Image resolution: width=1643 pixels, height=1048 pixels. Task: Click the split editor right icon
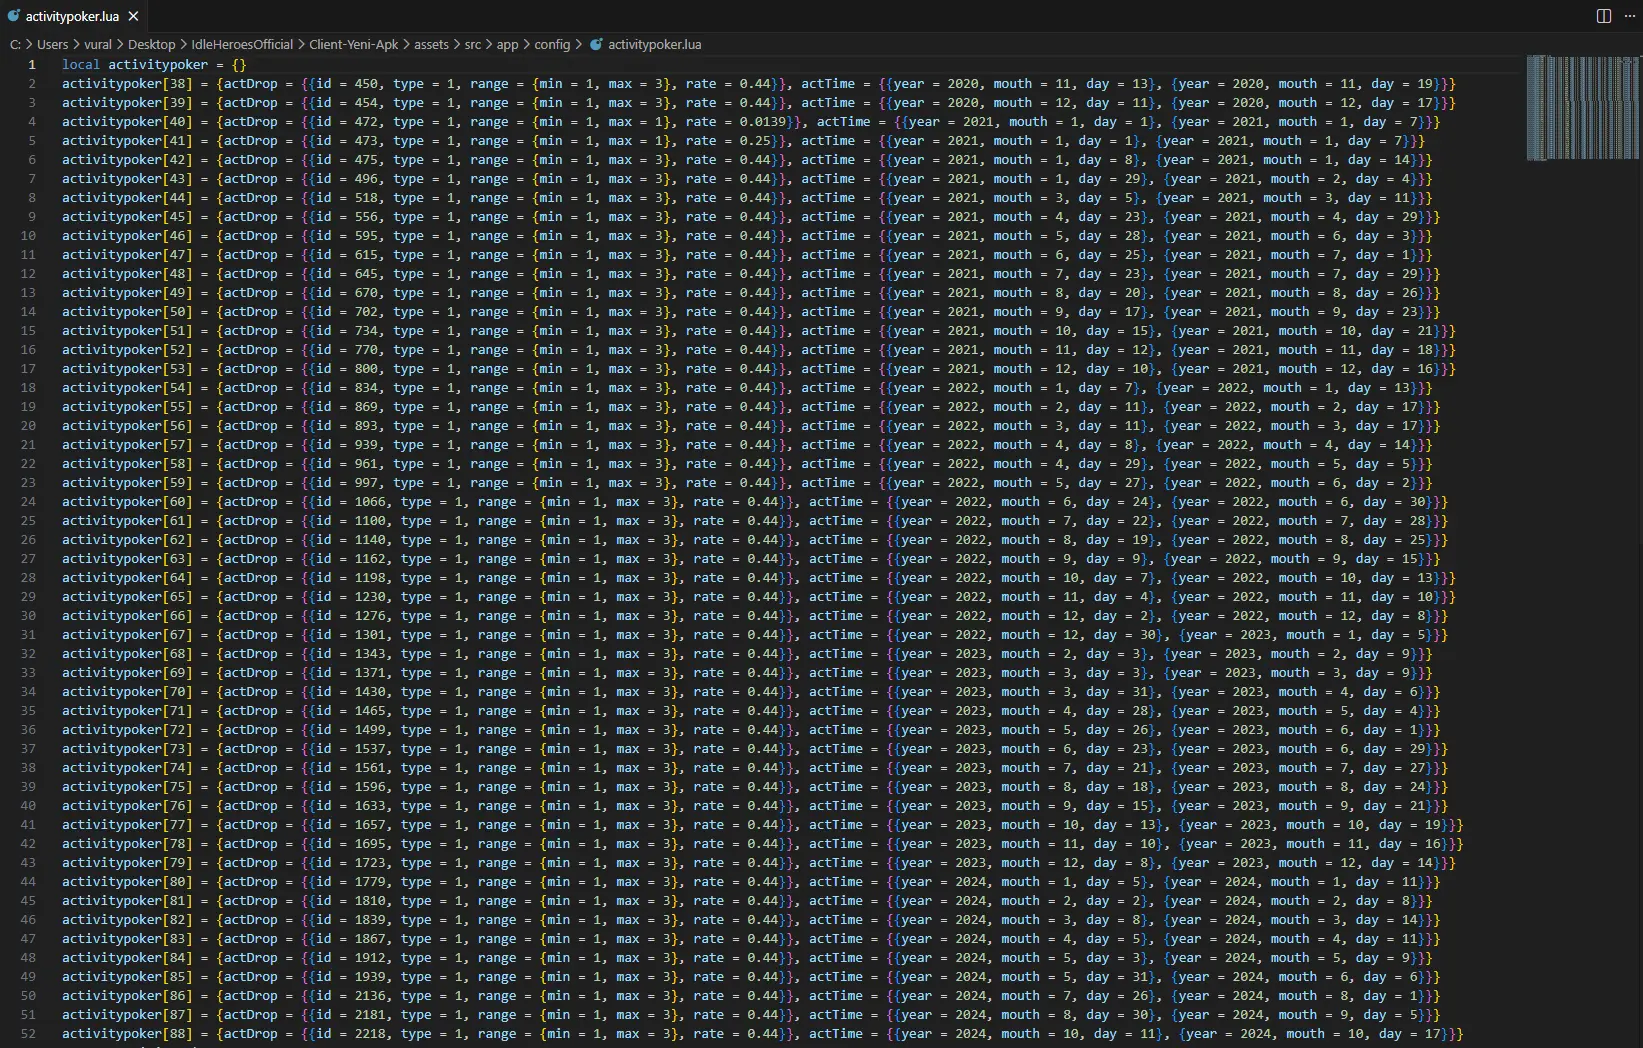[x=1604, y=16]
